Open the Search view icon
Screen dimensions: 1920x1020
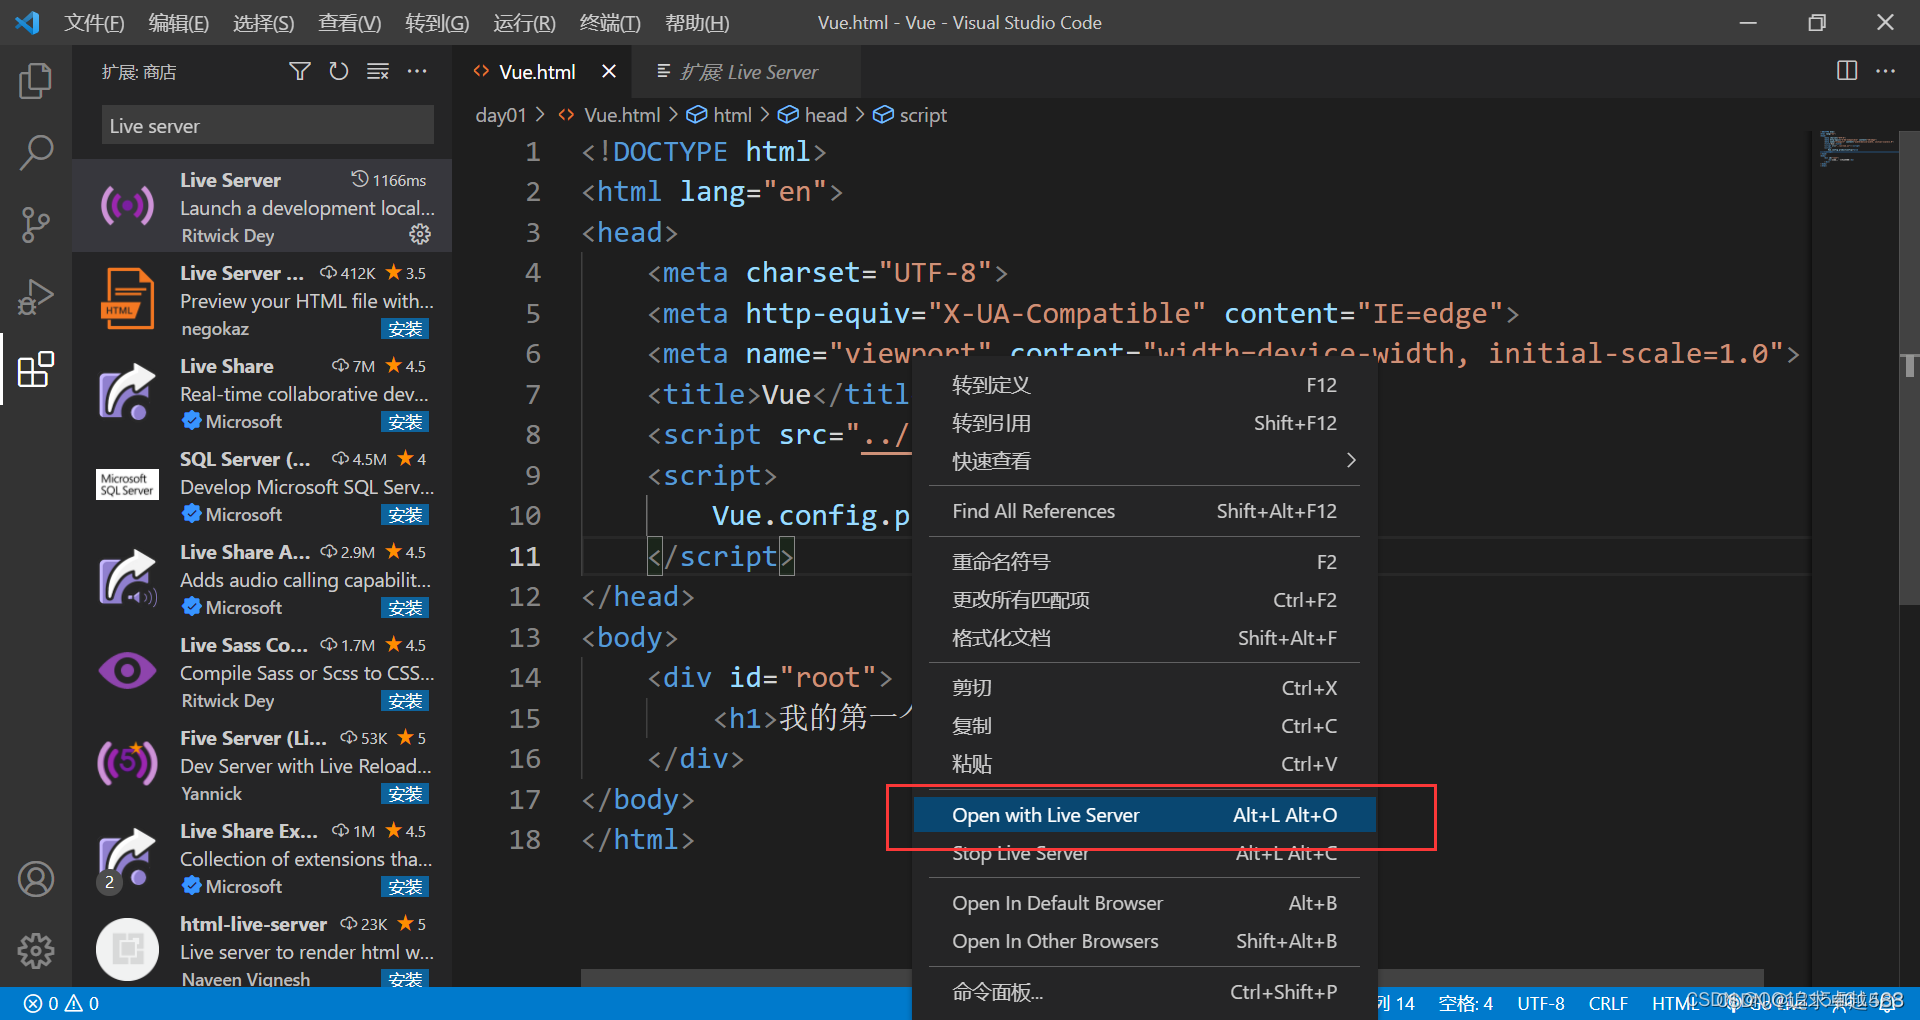click(36, 152)
